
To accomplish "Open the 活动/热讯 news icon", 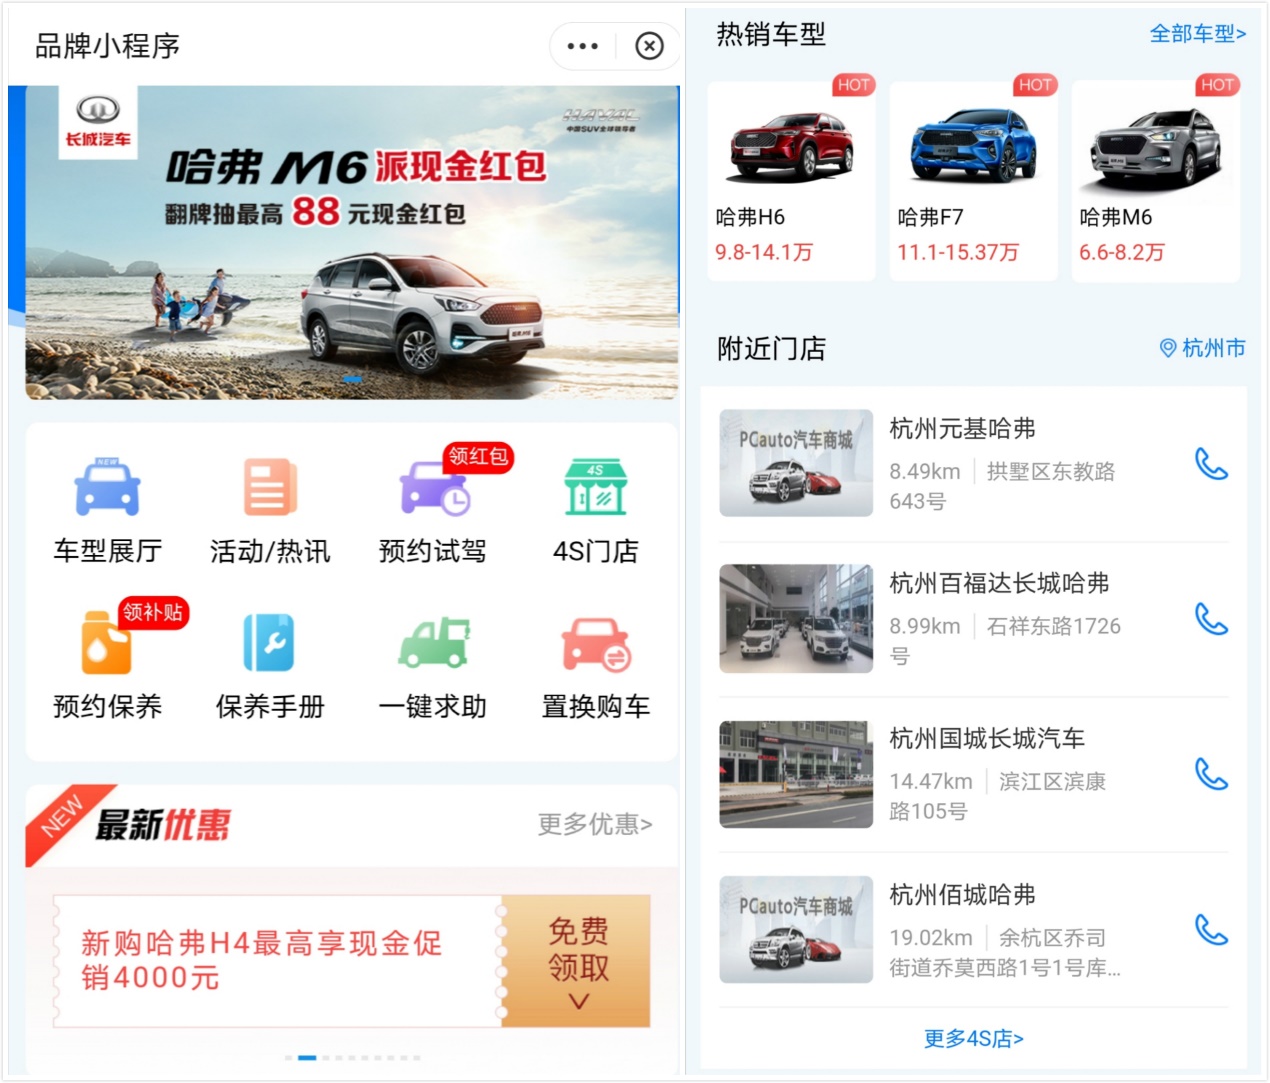I will [x=270, y=487].
